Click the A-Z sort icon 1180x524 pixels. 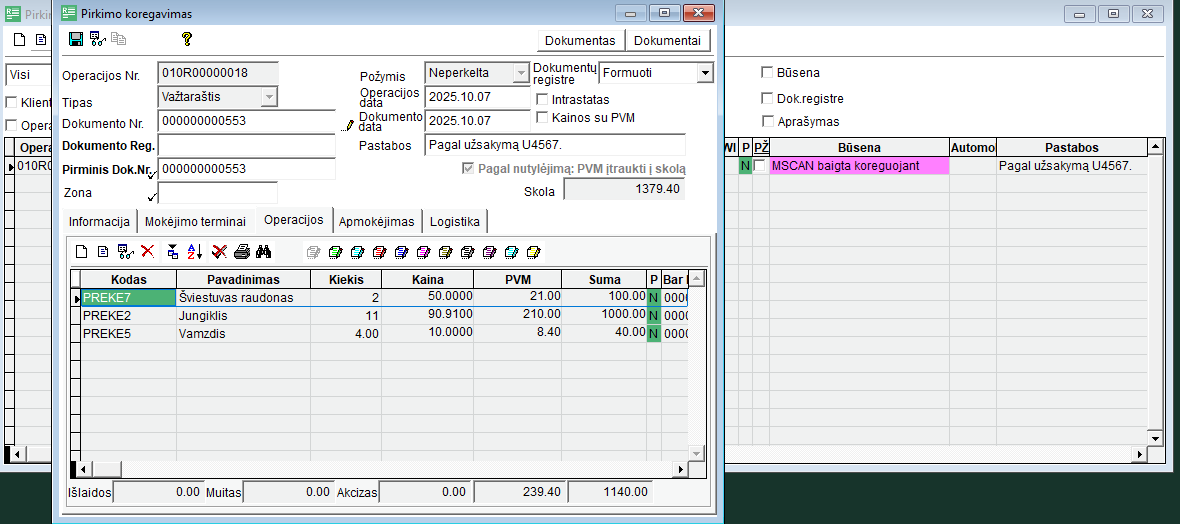tap(195, 251)
